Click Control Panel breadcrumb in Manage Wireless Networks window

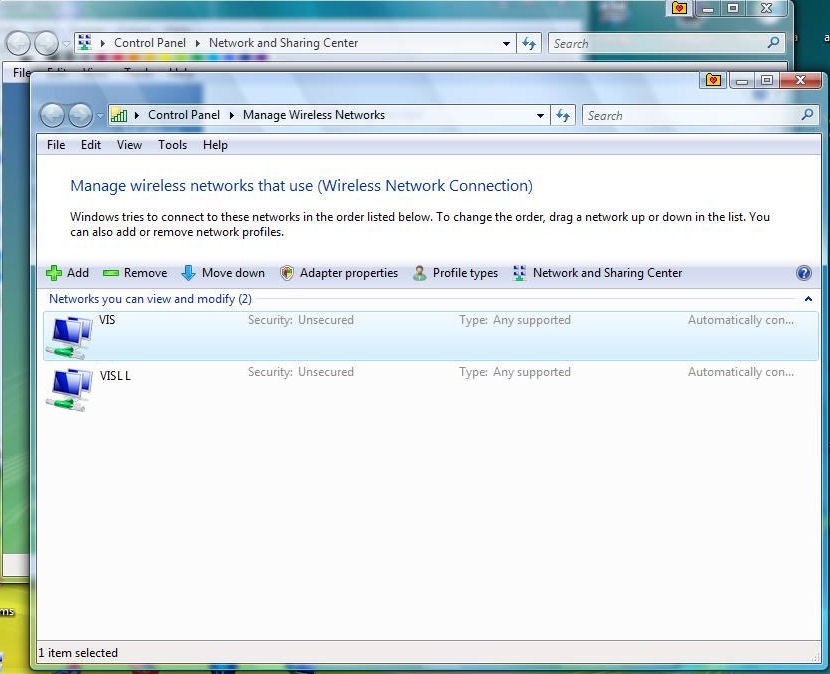[184, 115]
